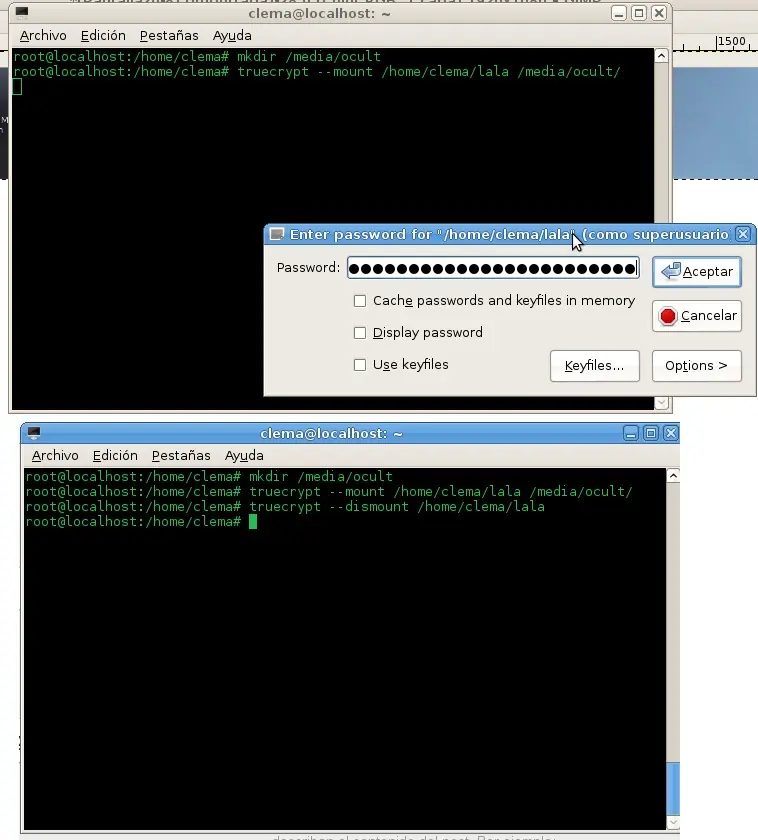Click the Cancelar button

coord(696,316)
